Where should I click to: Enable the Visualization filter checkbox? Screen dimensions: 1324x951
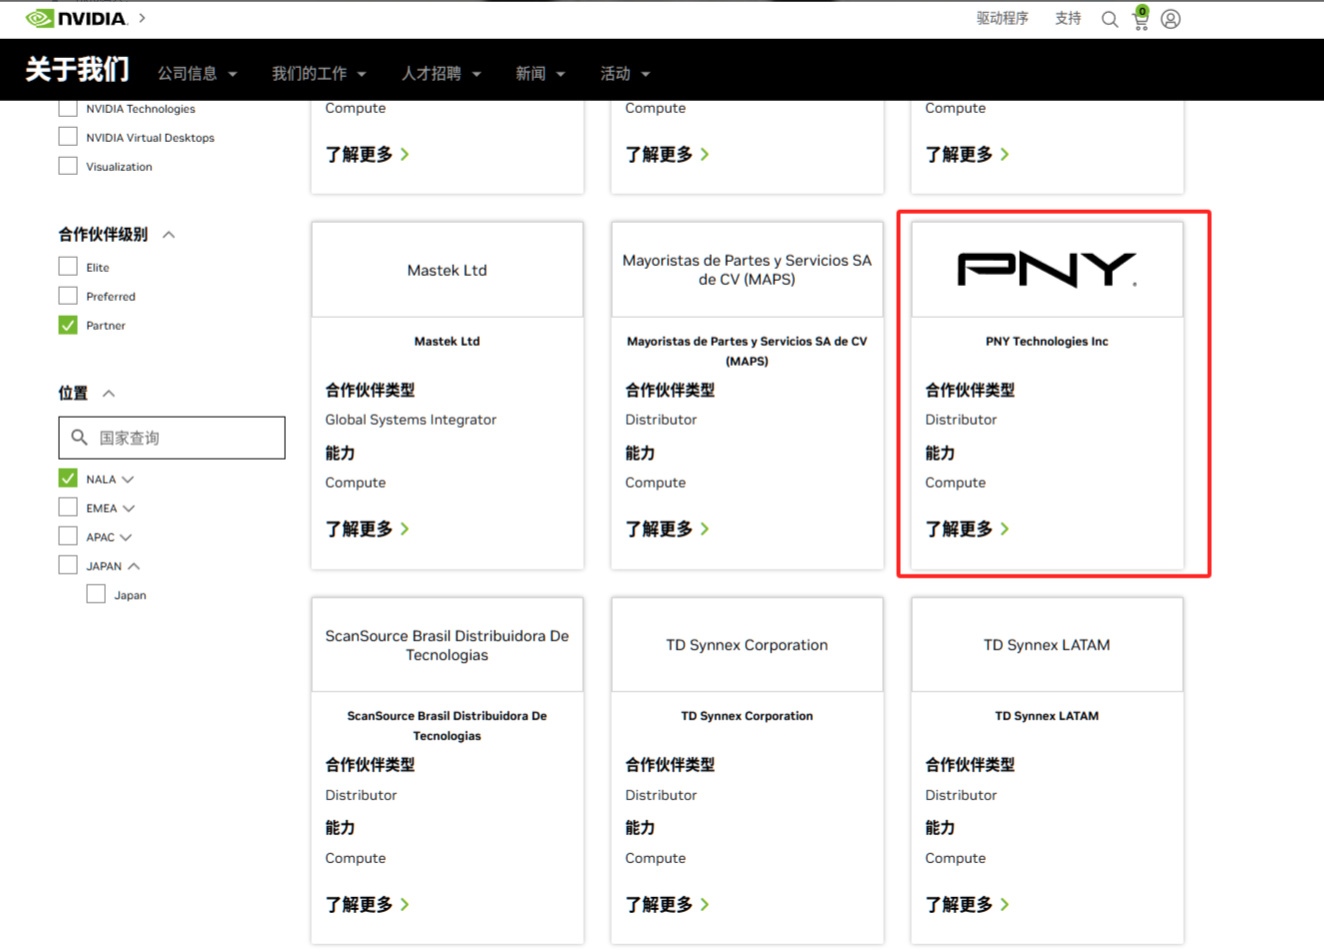pos(68,166)
